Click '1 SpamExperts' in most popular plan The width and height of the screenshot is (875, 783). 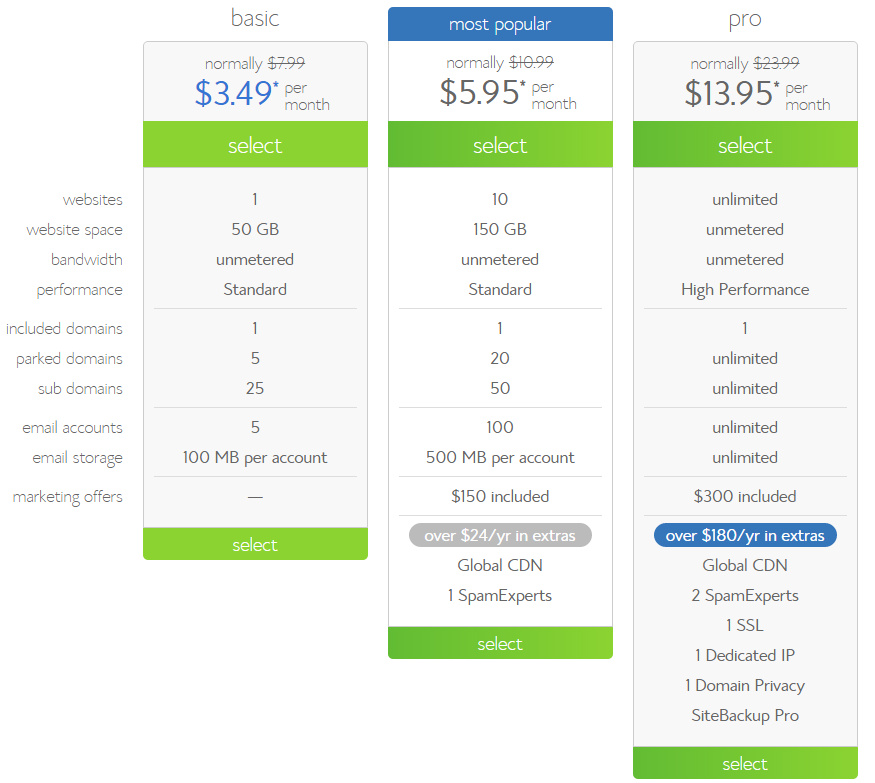click(500, 595)
